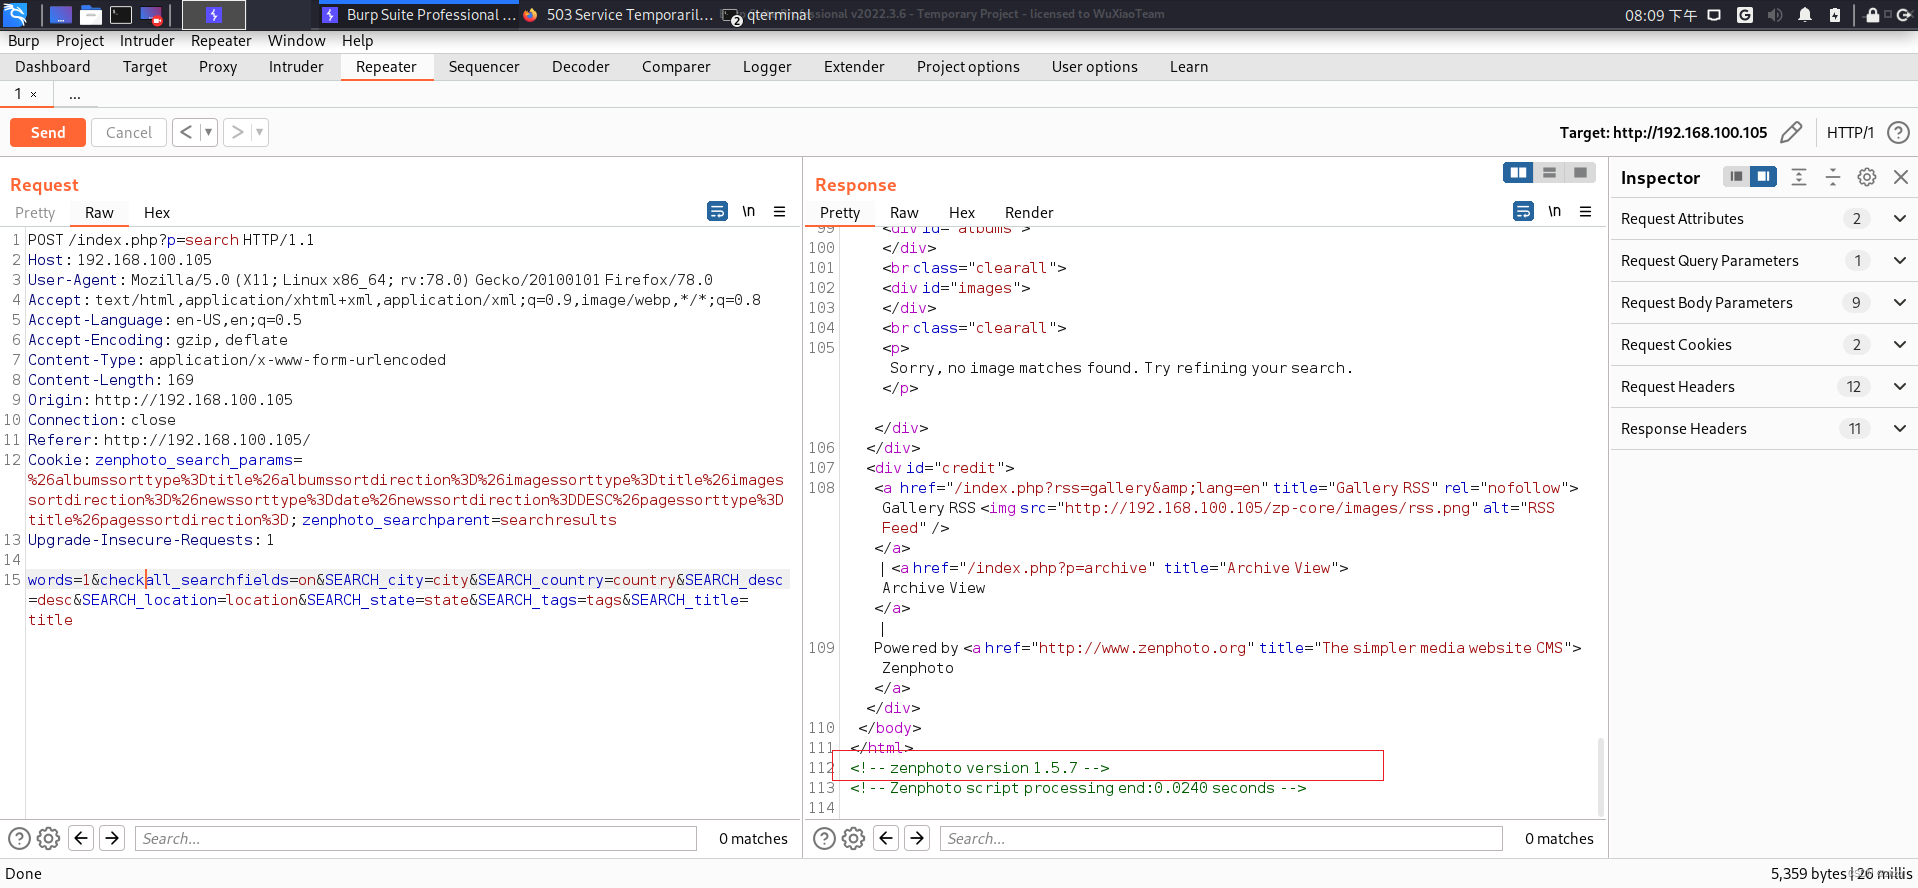
Task: Dock Inspector to the left side
Action: tap(1737, 176)
